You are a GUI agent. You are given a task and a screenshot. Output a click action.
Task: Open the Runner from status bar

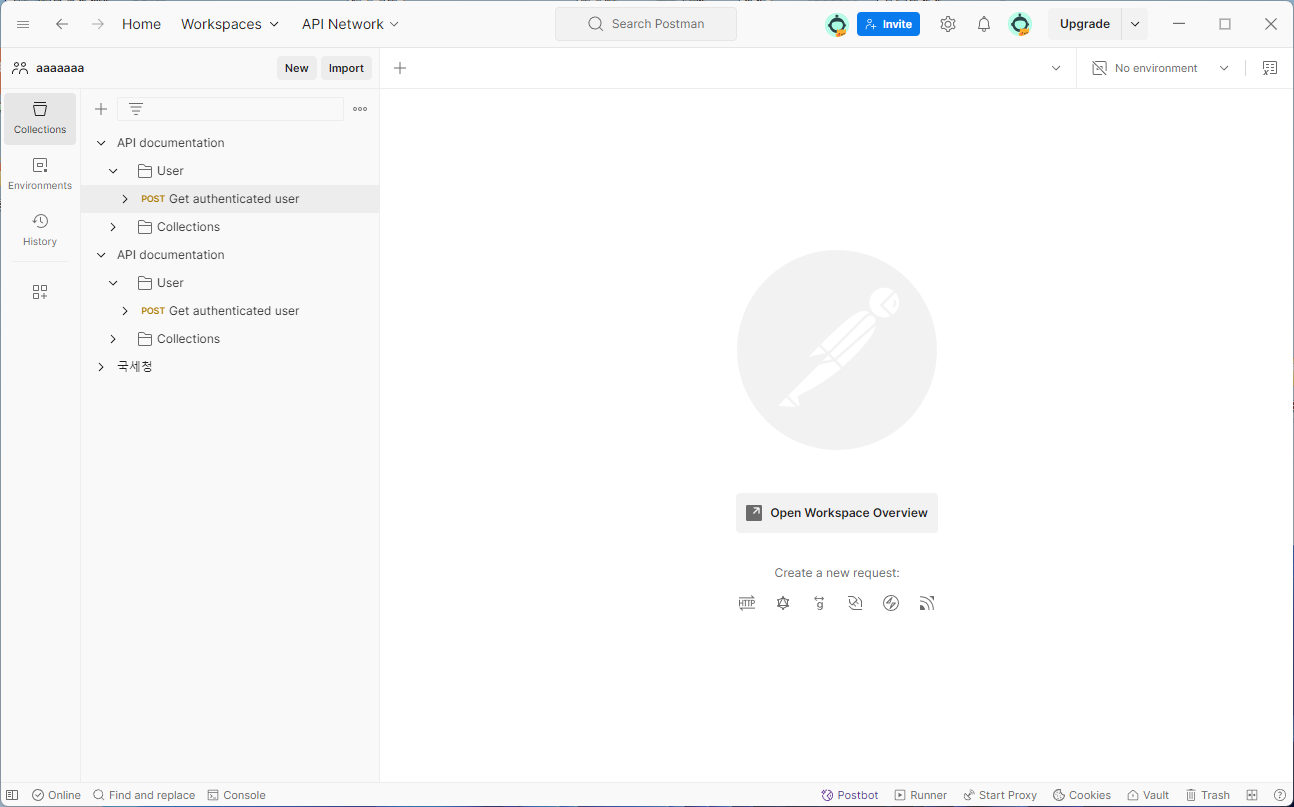(921, 795)
